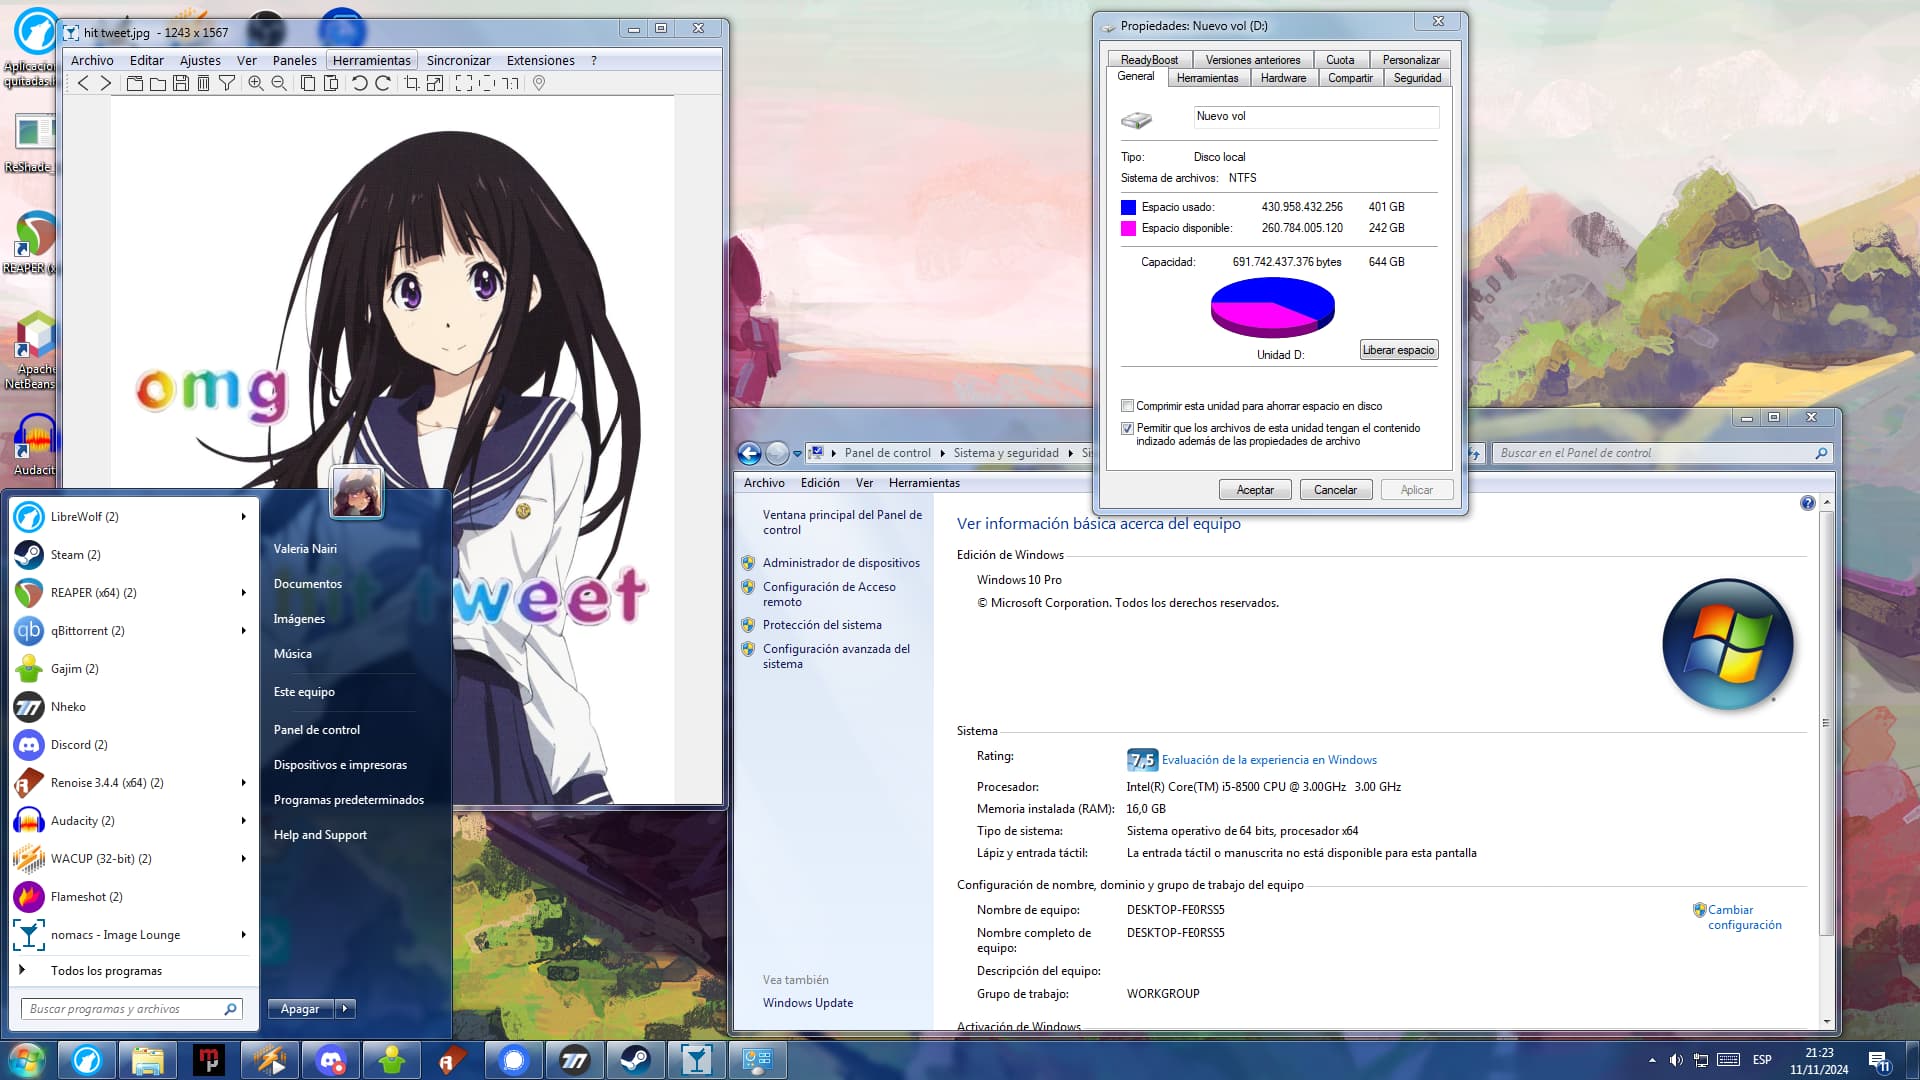Click the copy icon in nomacs toolbar

(x=308, y=83)
